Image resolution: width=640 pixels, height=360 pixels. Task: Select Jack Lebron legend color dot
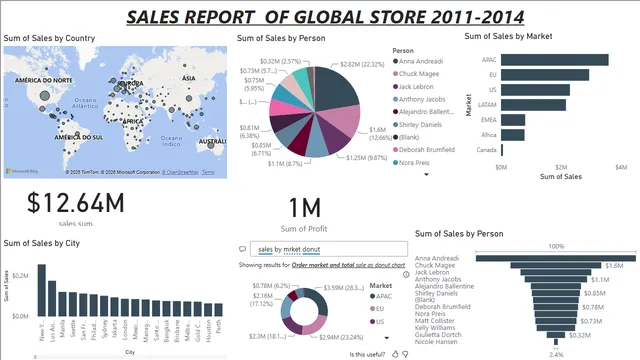tap(395, 87)
